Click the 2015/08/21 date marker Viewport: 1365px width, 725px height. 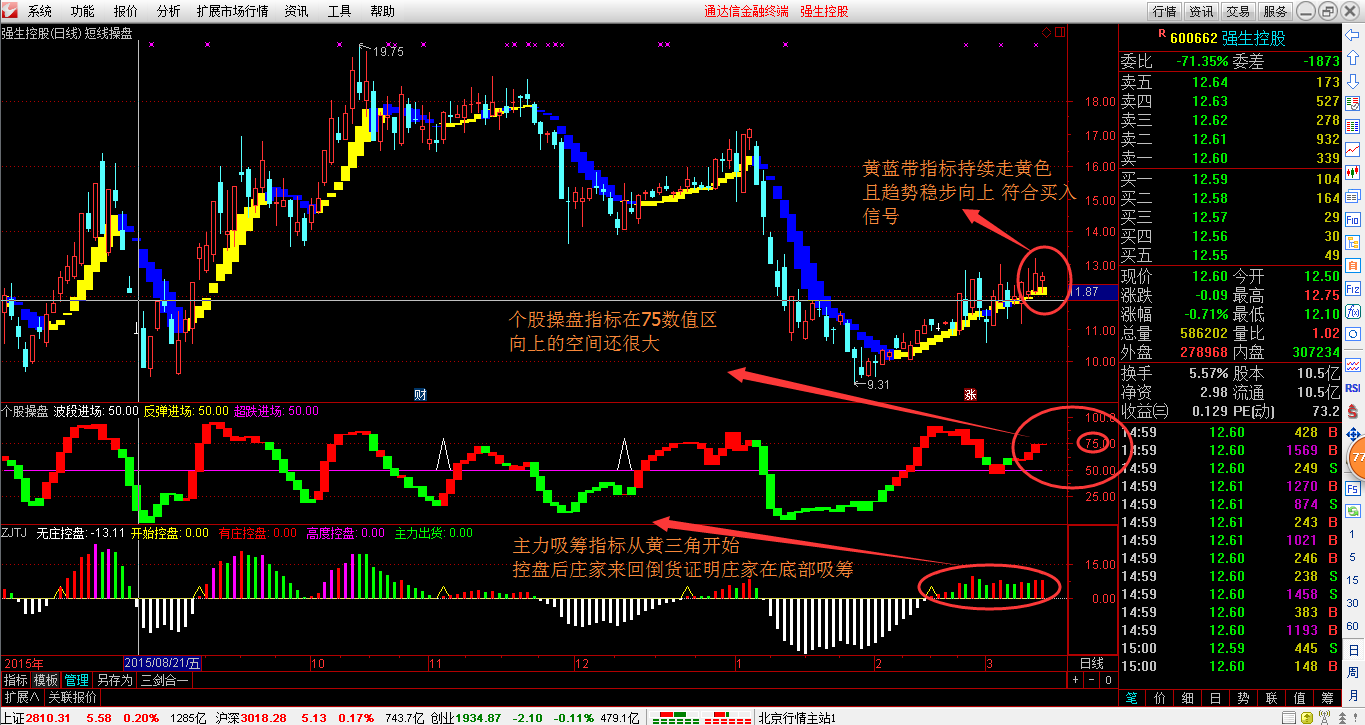pos(162,663)
